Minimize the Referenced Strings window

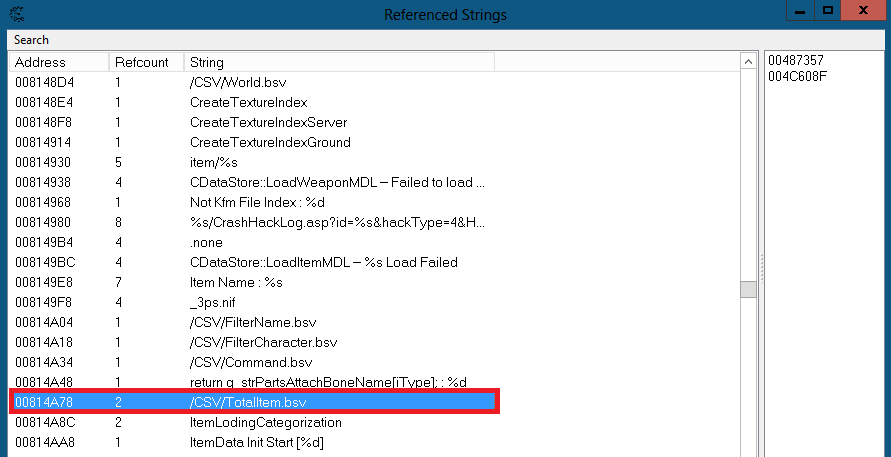tap(801, 11)
